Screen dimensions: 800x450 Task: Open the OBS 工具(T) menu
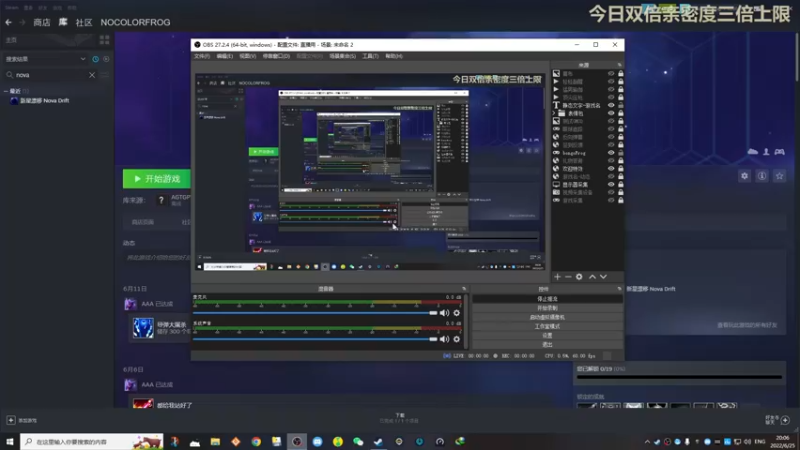click(x=370, y=56)
